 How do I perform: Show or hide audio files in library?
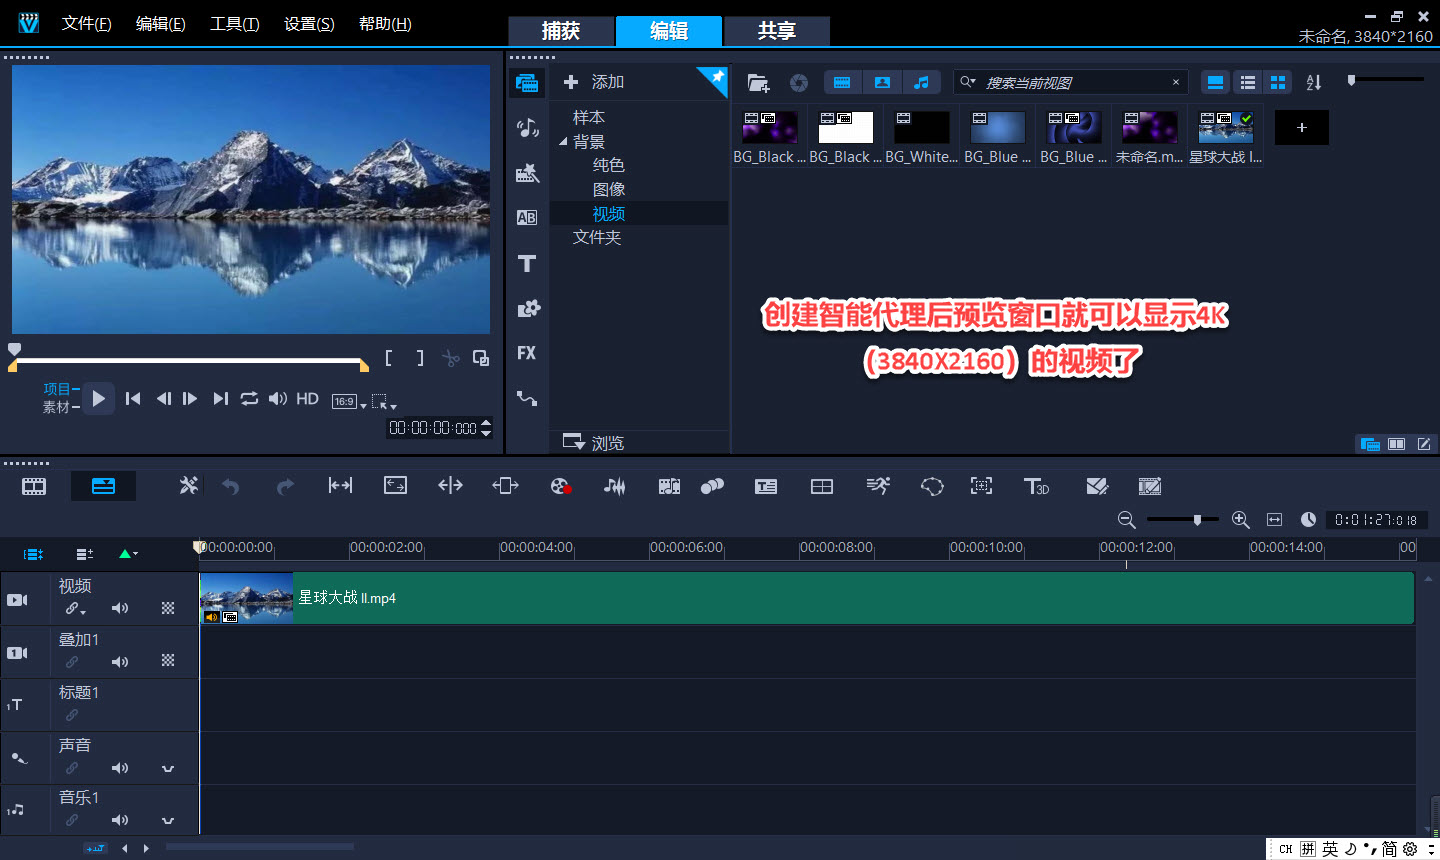tap(921, 83)
